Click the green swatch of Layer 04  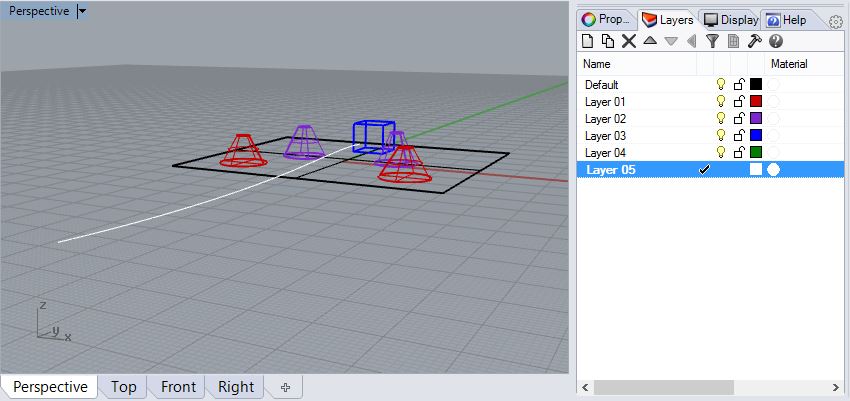click(x=756, y=152)
